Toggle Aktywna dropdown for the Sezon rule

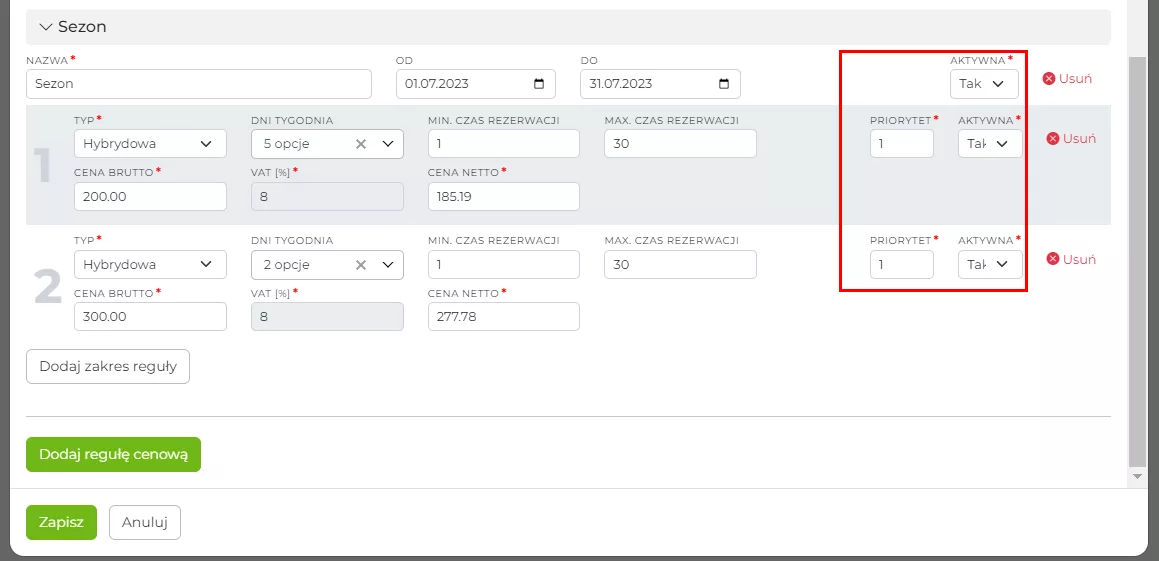coord(984,84)
